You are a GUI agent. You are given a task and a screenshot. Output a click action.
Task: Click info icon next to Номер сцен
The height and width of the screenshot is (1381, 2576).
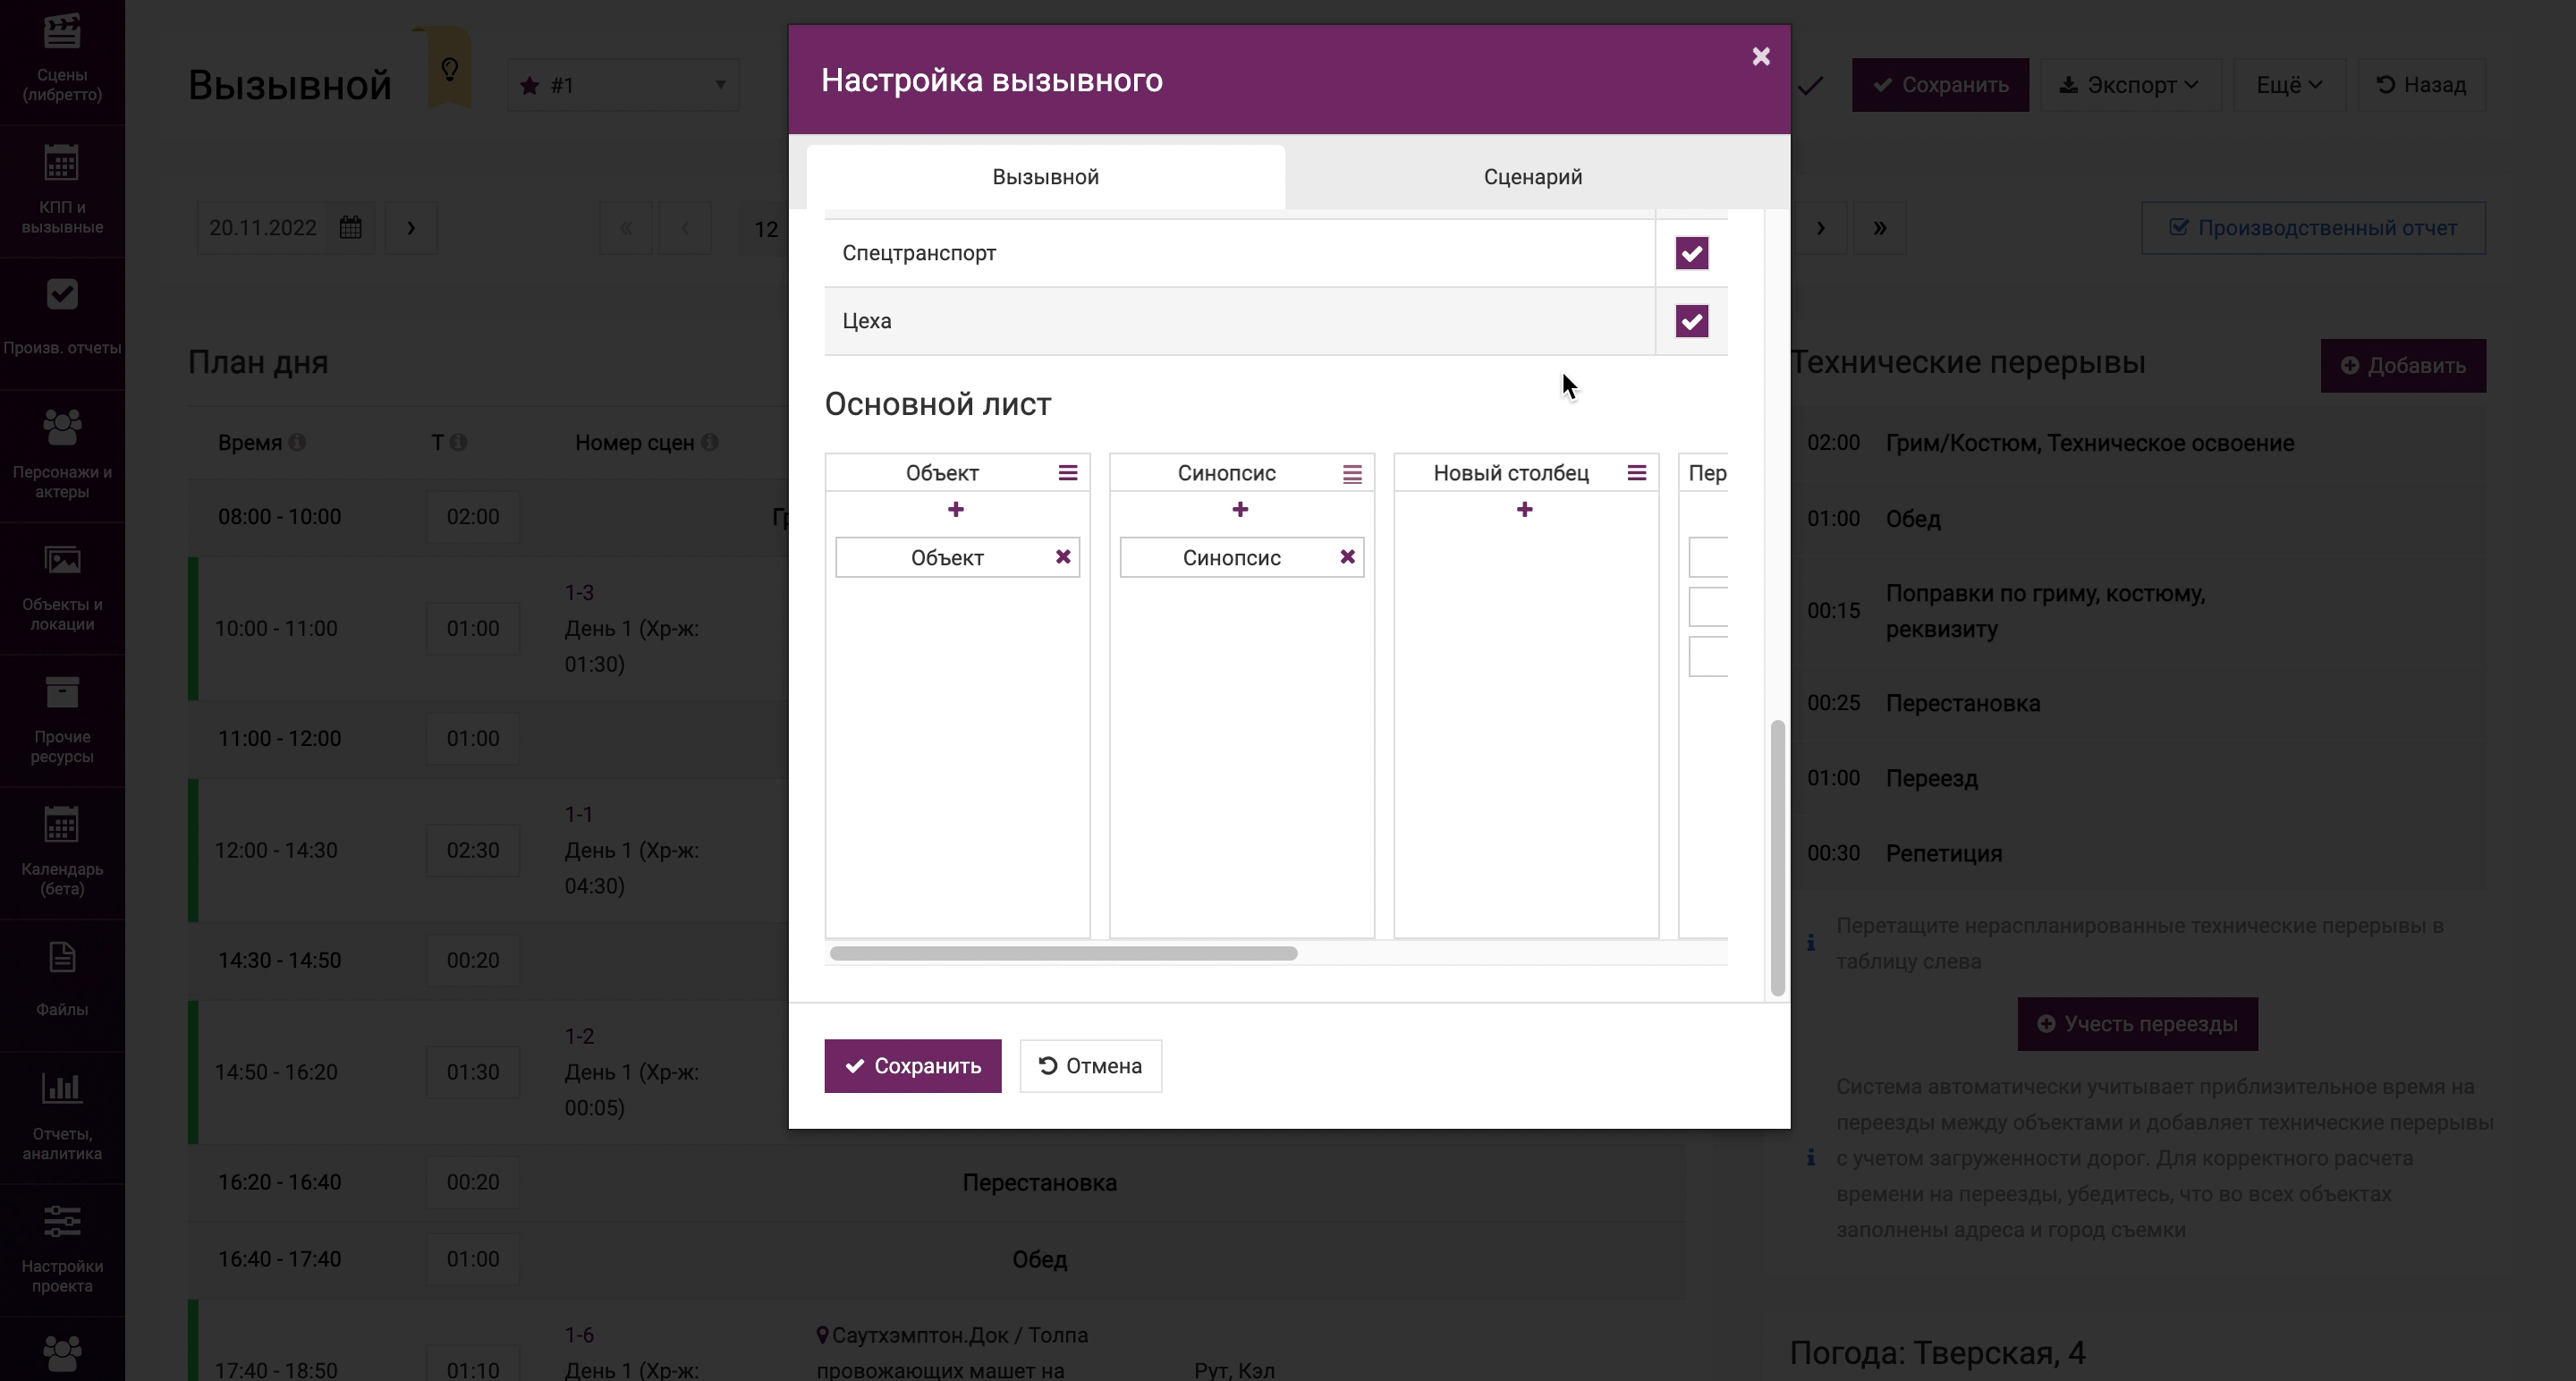pyautogui.click(x=709, y=442)
